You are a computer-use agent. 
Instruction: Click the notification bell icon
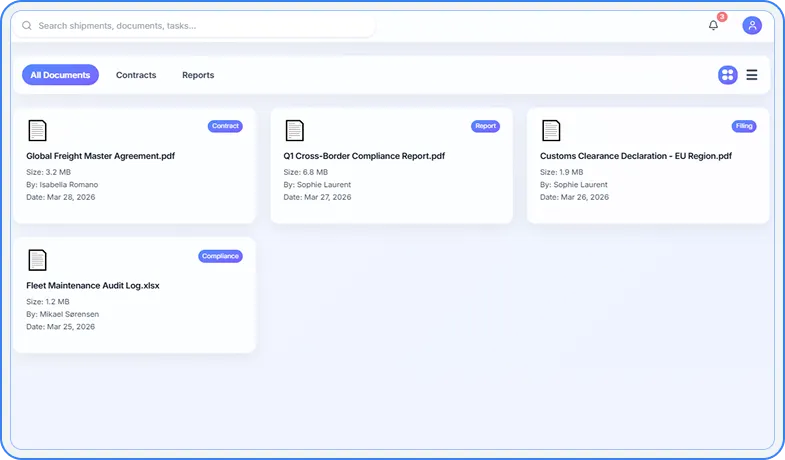pyautogui.click(x=713, y=26)
